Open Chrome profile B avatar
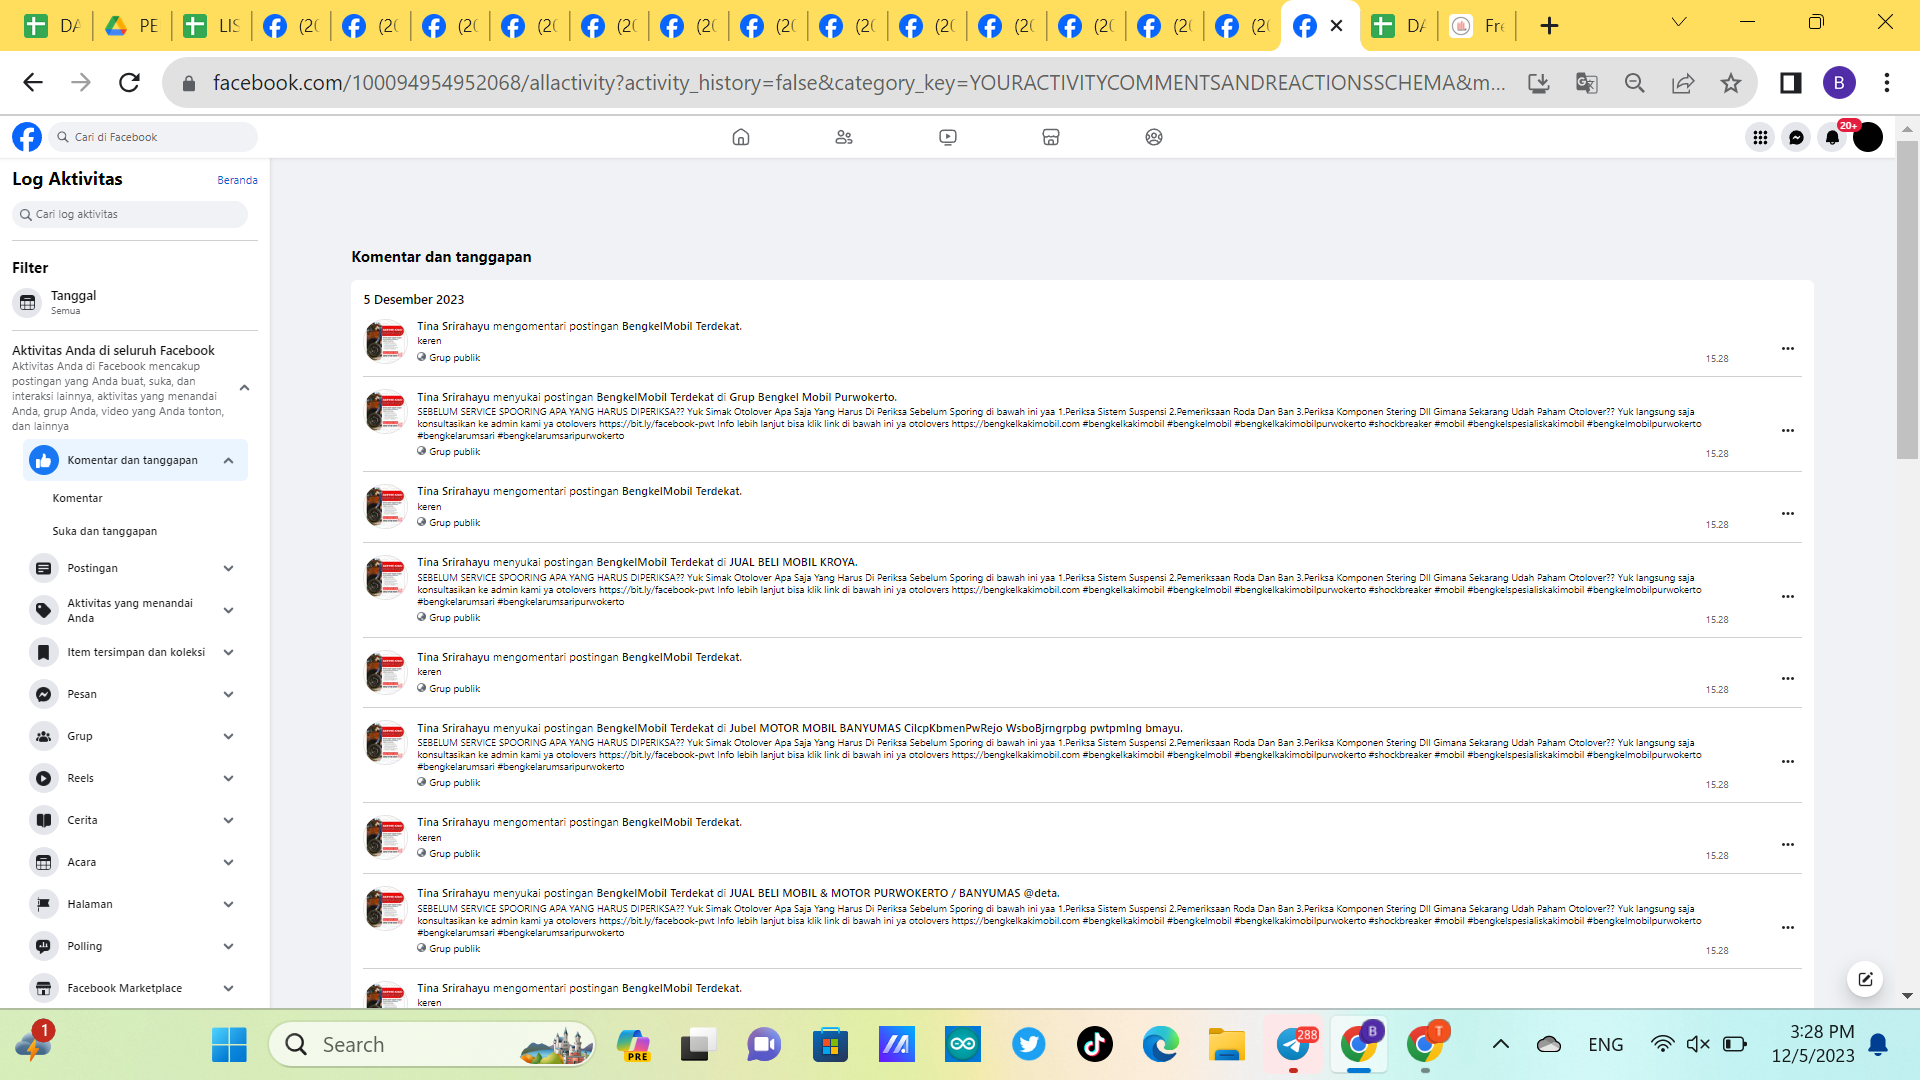Screen dimensions: 1920x1080 (x=1839, y=83)
